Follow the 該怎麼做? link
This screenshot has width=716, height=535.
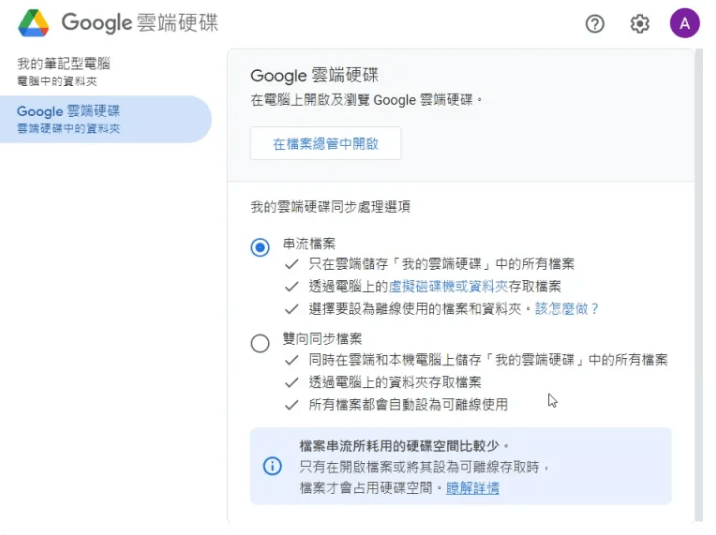coord(567,309)
